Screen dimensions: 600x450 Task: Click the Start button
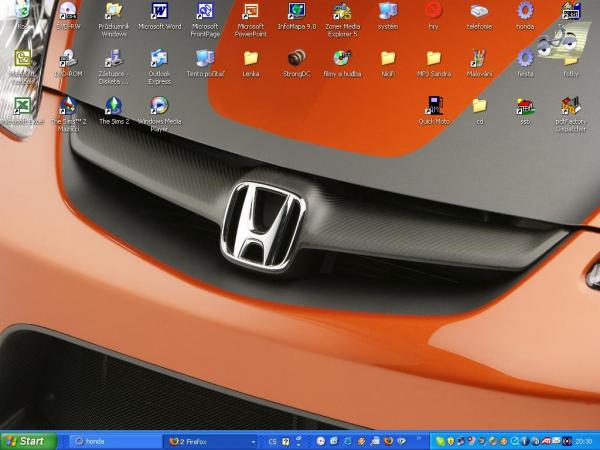28,441
